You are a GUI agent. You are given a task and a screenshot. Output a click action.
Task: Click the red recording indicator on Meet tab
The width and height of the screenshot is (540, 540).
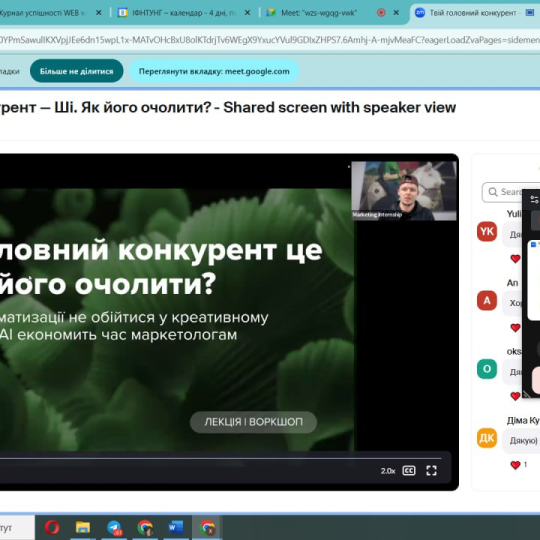pos(381,13)
